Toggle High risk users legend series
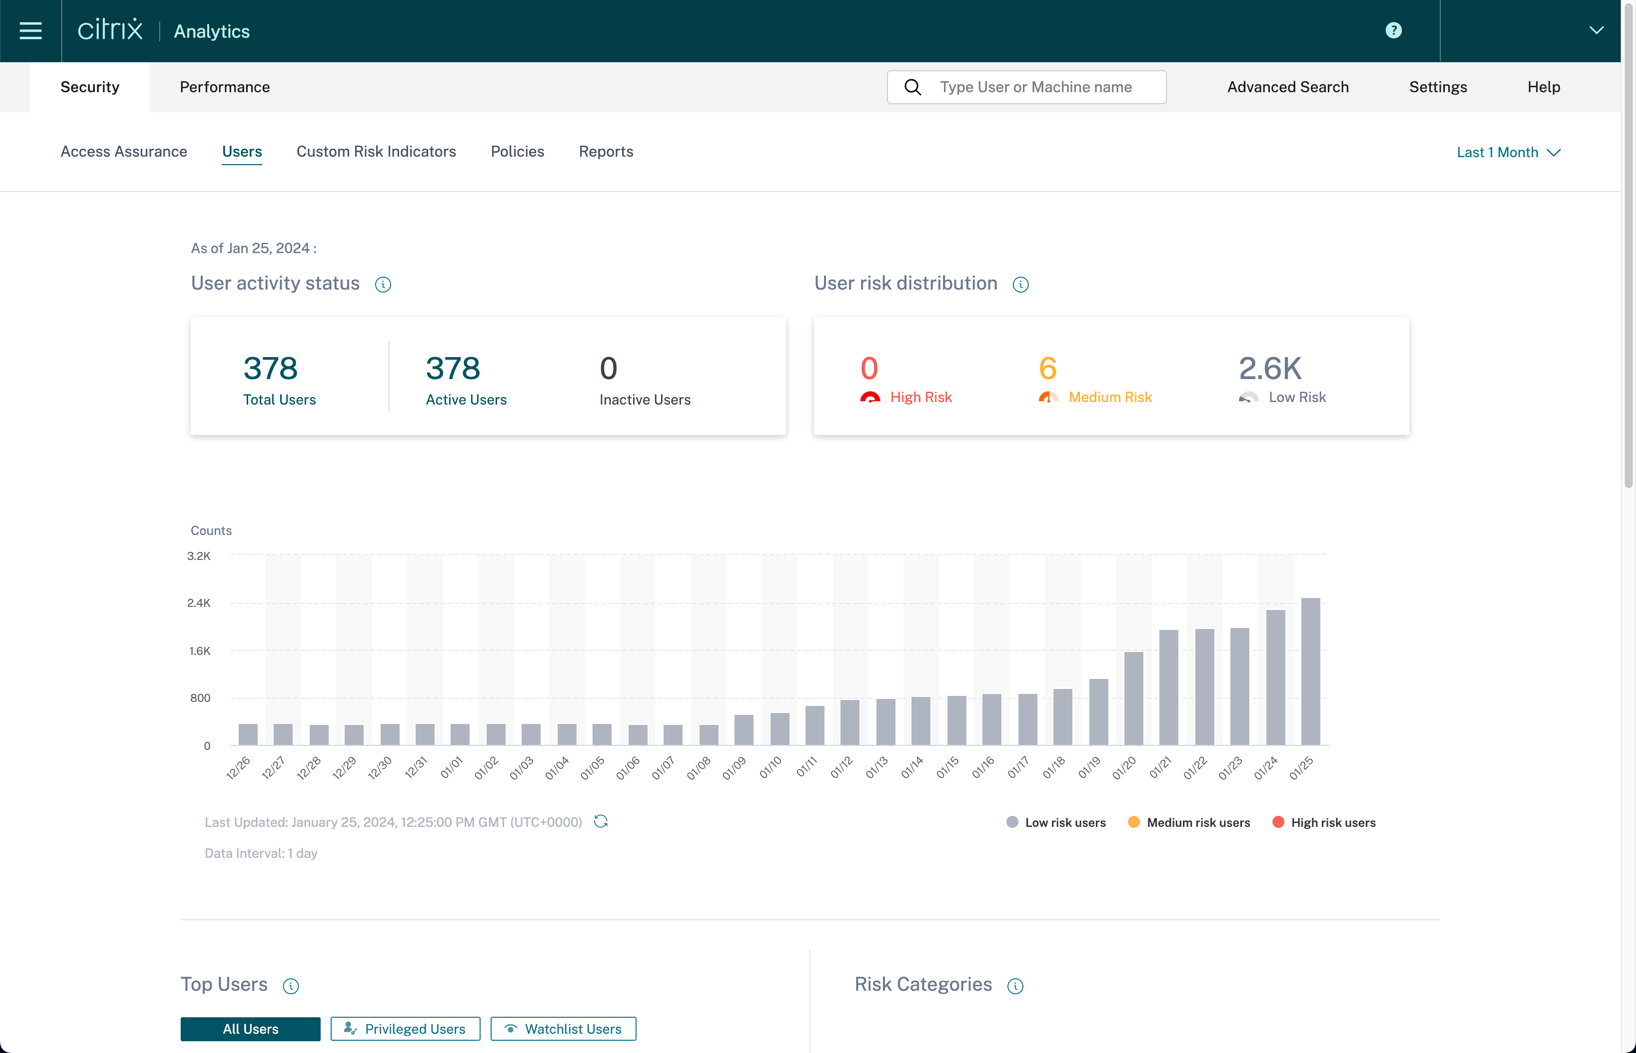 pos(1324,823)
